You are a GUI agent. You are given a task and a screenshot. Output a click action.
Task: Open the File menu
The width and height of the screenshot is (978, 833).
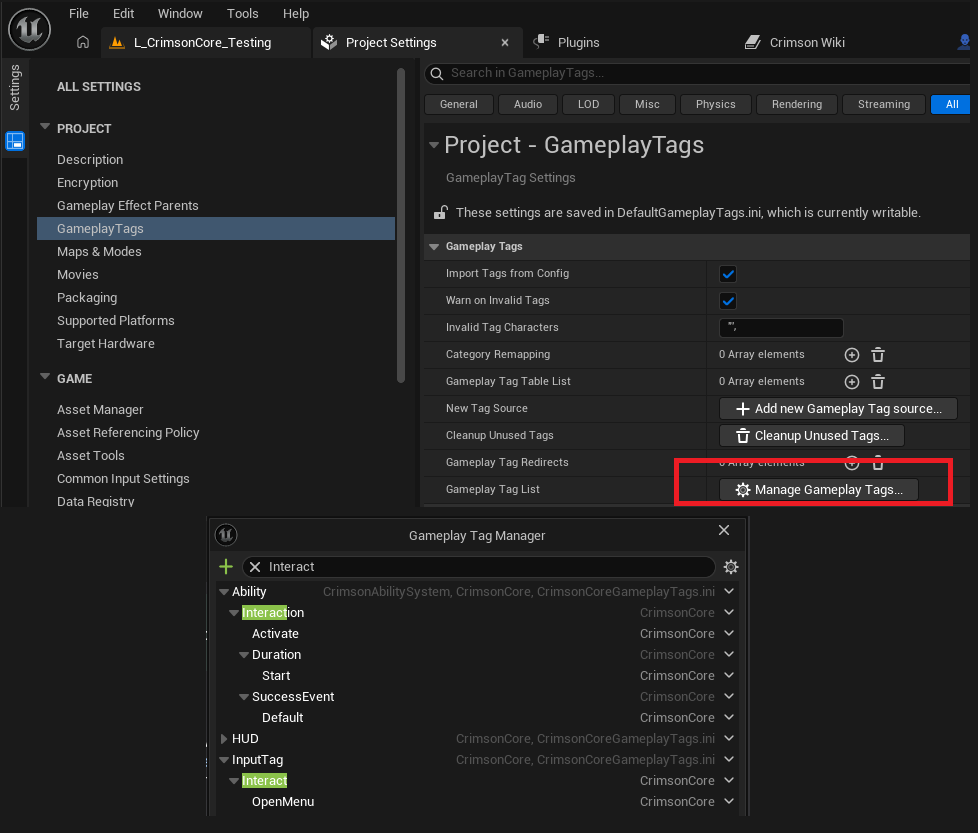click(x=79, y=14)
